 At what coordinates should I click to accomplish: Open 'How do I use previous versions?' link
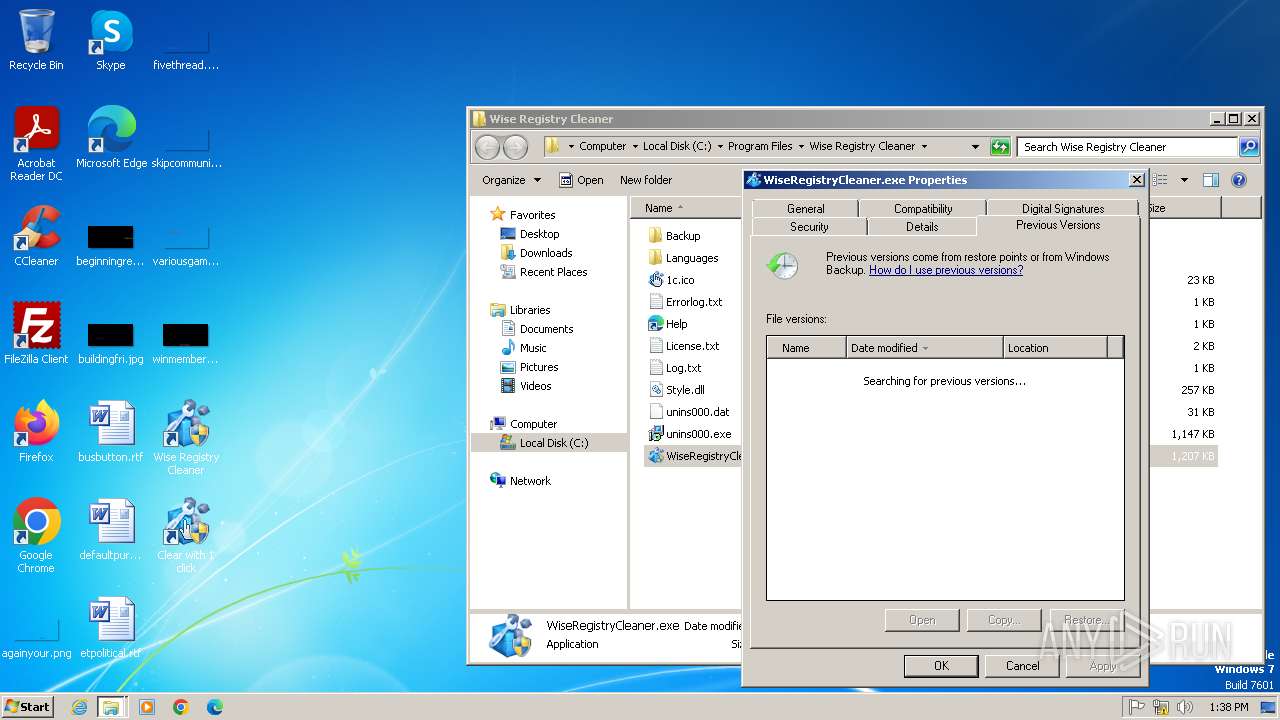946,270
